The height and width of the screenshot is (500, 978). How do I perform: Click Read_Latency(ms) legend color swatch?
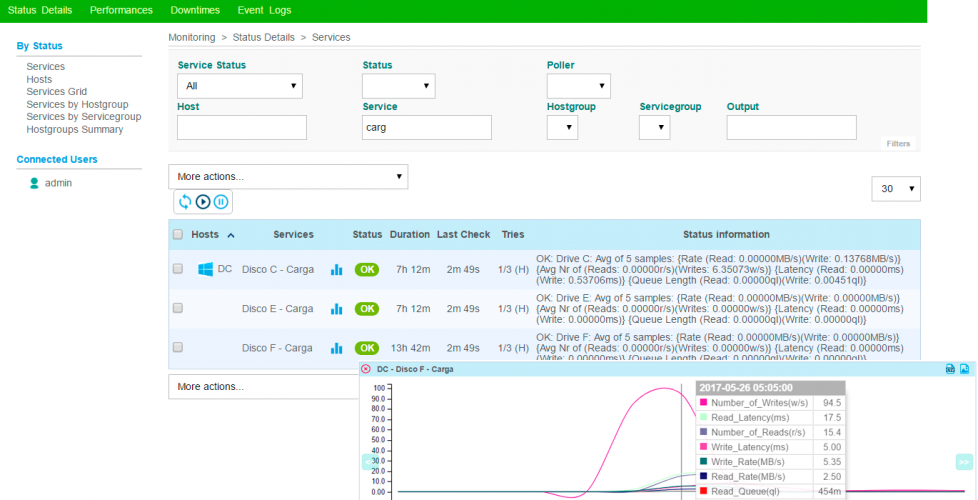point(704,418)
